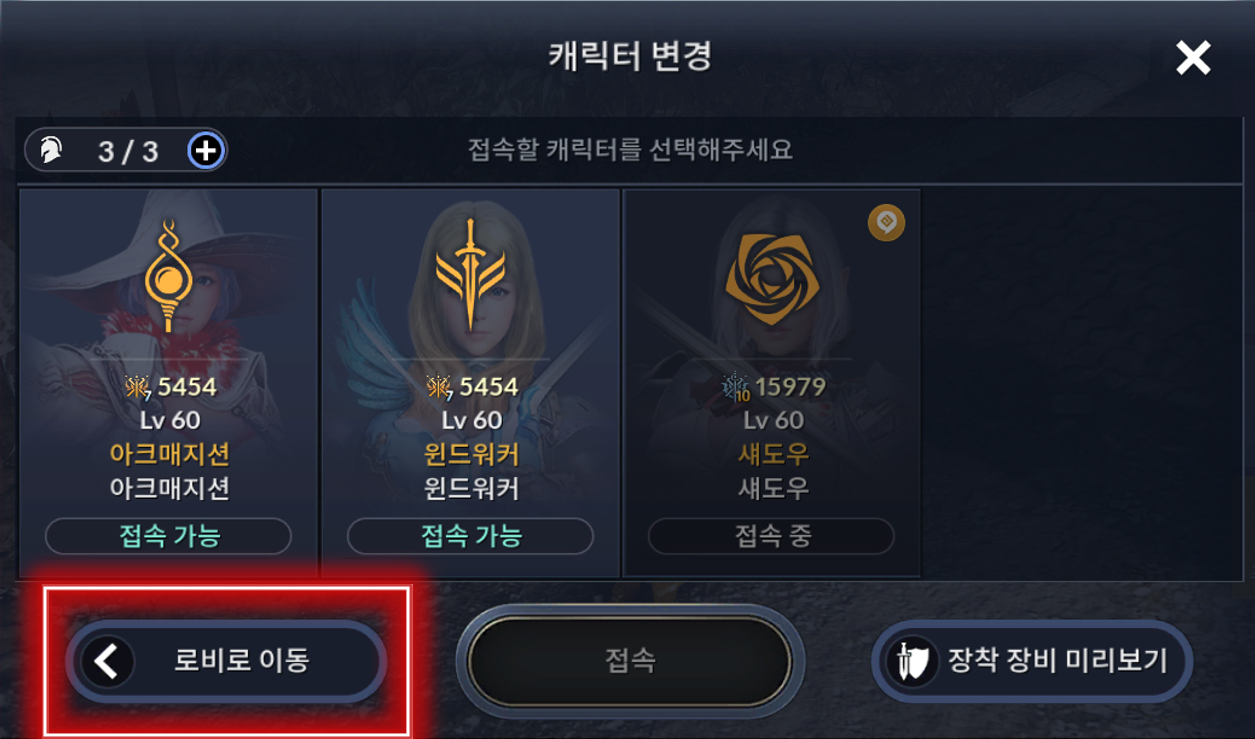The width and height of the screenshot is (1255, 739).
Task: Click 접속 가능 status under 윈드워커
Action: pyautogui.click(x=470, y=536)
